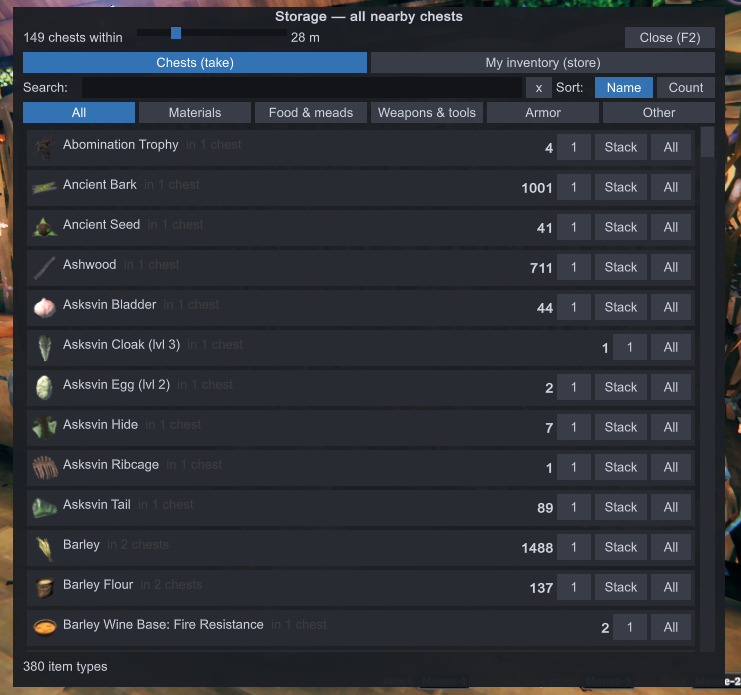
Task: Filter by Weapons & tools category
Action: (427, 112)
